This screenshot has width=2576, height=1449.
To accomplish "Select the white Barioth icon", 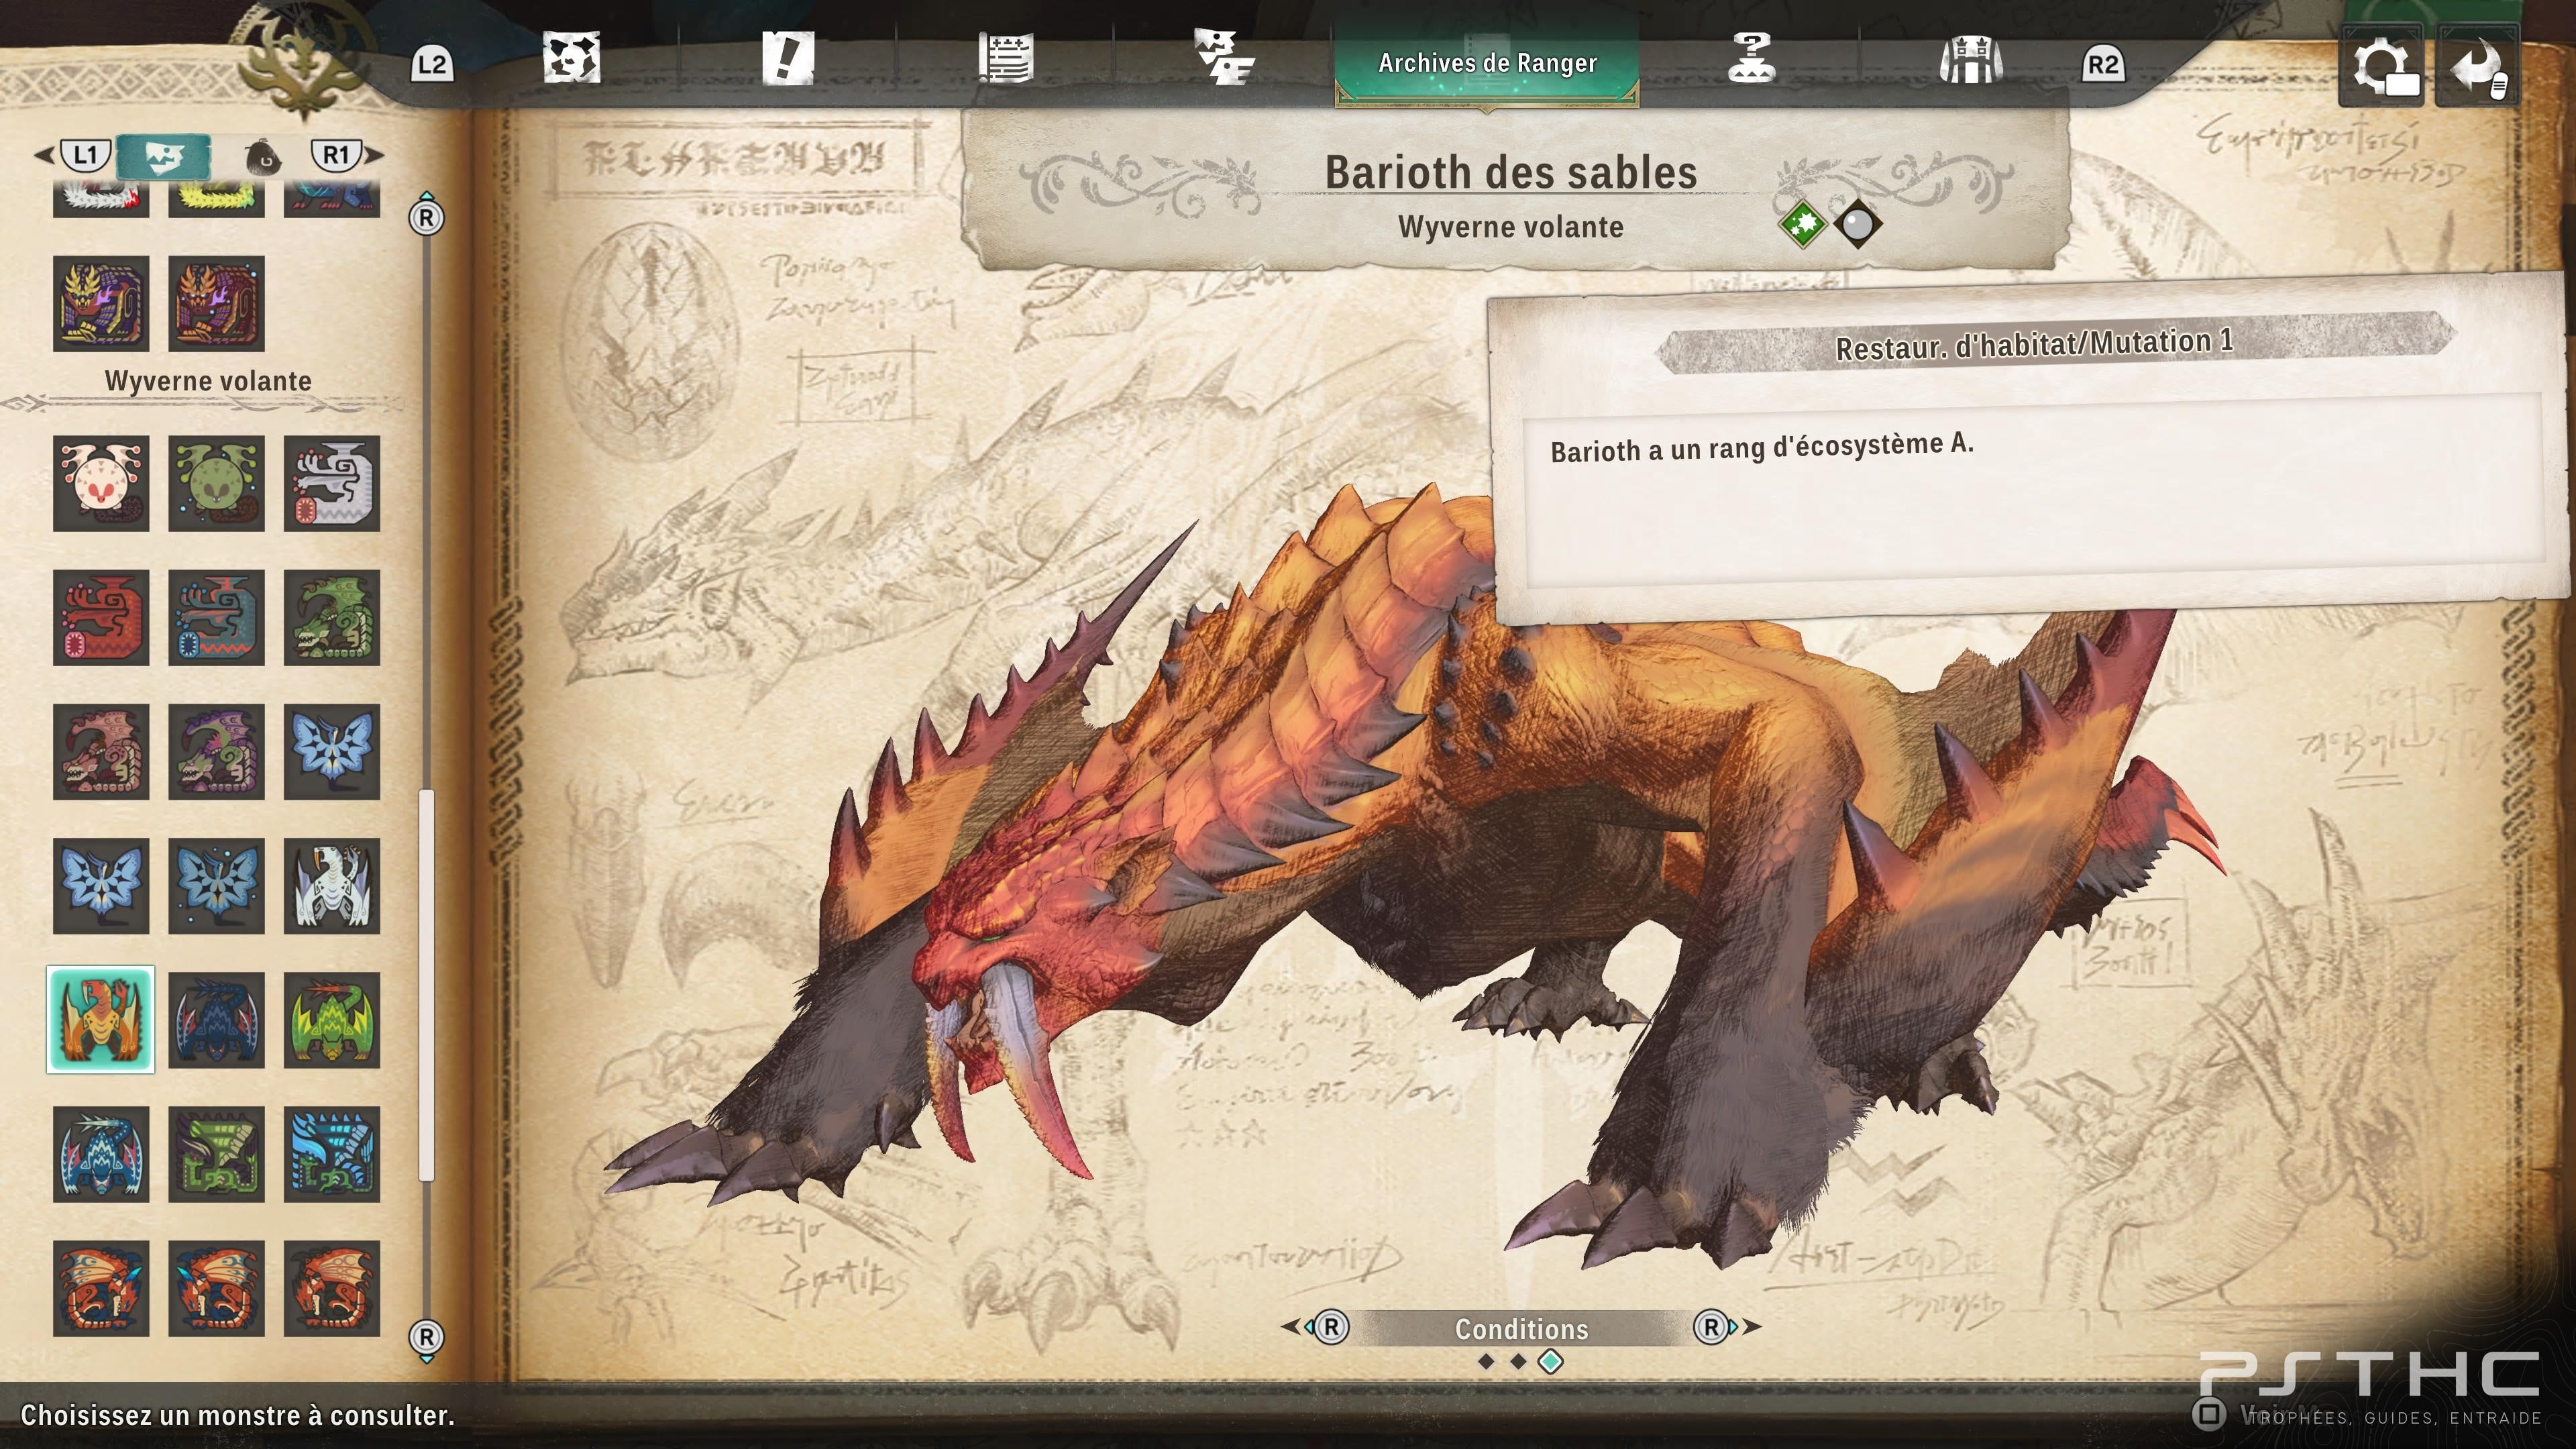I will [332, 886].
